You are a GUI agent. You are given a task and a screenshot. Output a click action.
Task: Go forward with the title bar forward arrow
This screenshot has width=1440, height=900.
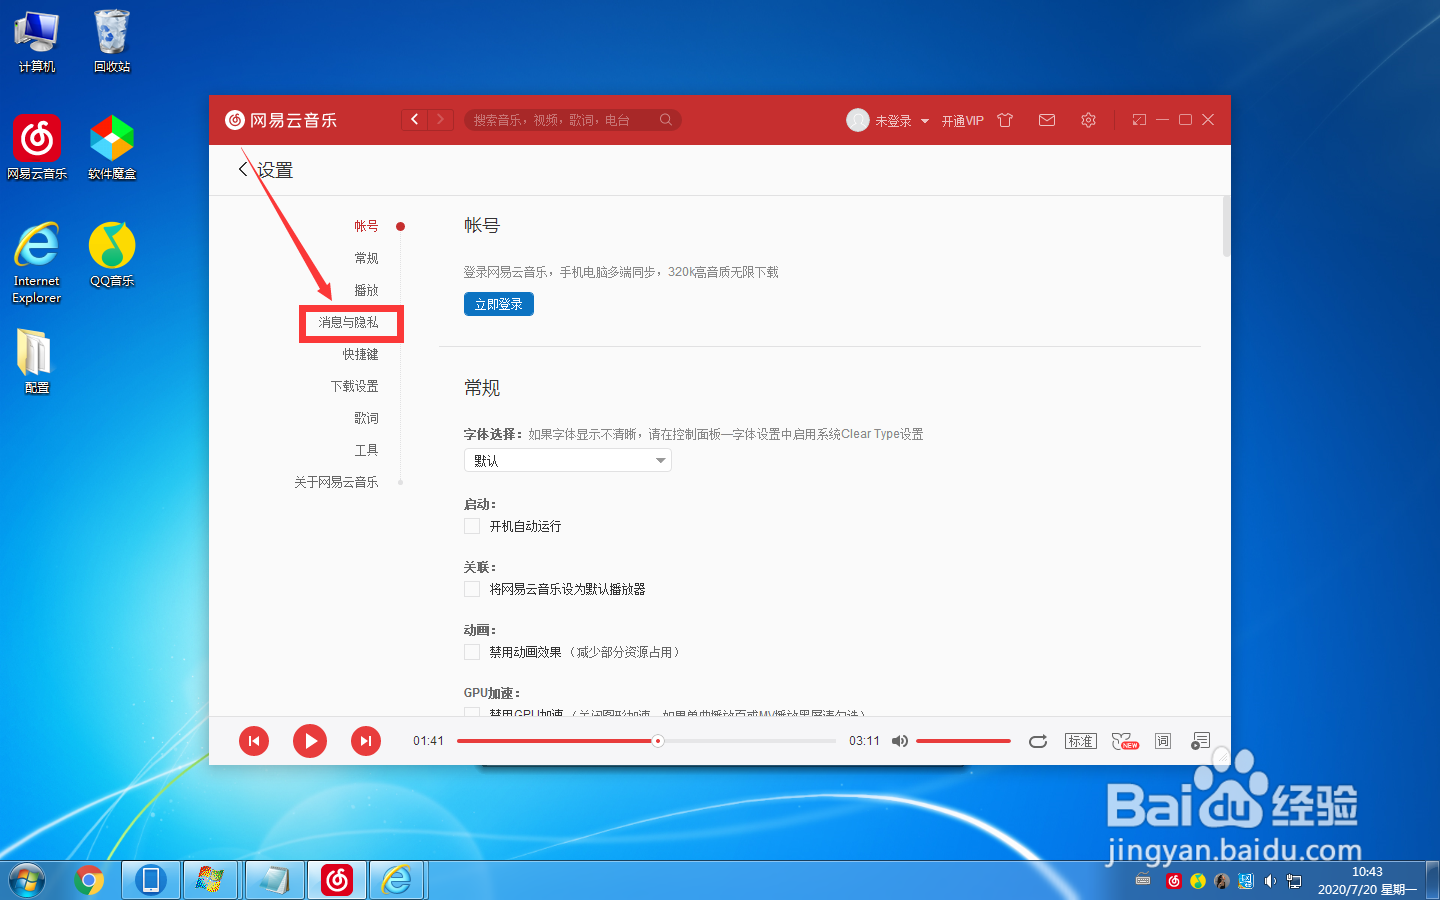click(441, 120)
